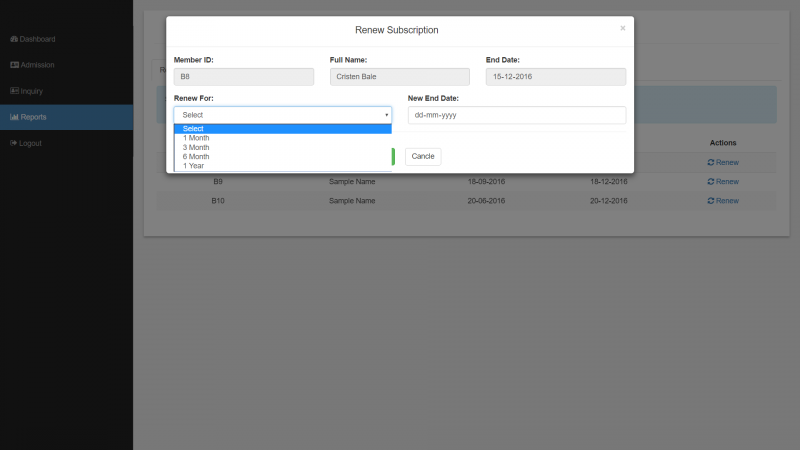The height and width of the screenshot is (450, 800).
Task: Click the Renew For dropdown box
Action: (282, 115)
